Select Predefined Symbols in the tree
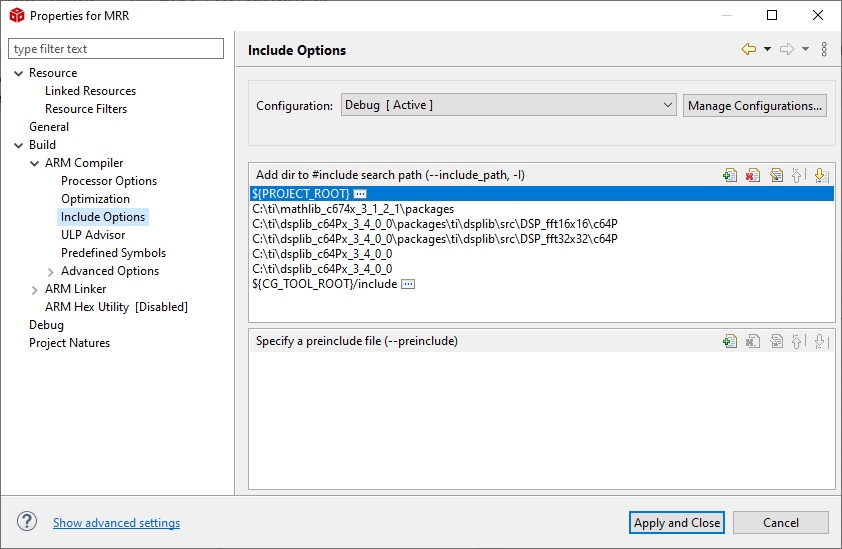The image size is (842, 549). point(113,253)
